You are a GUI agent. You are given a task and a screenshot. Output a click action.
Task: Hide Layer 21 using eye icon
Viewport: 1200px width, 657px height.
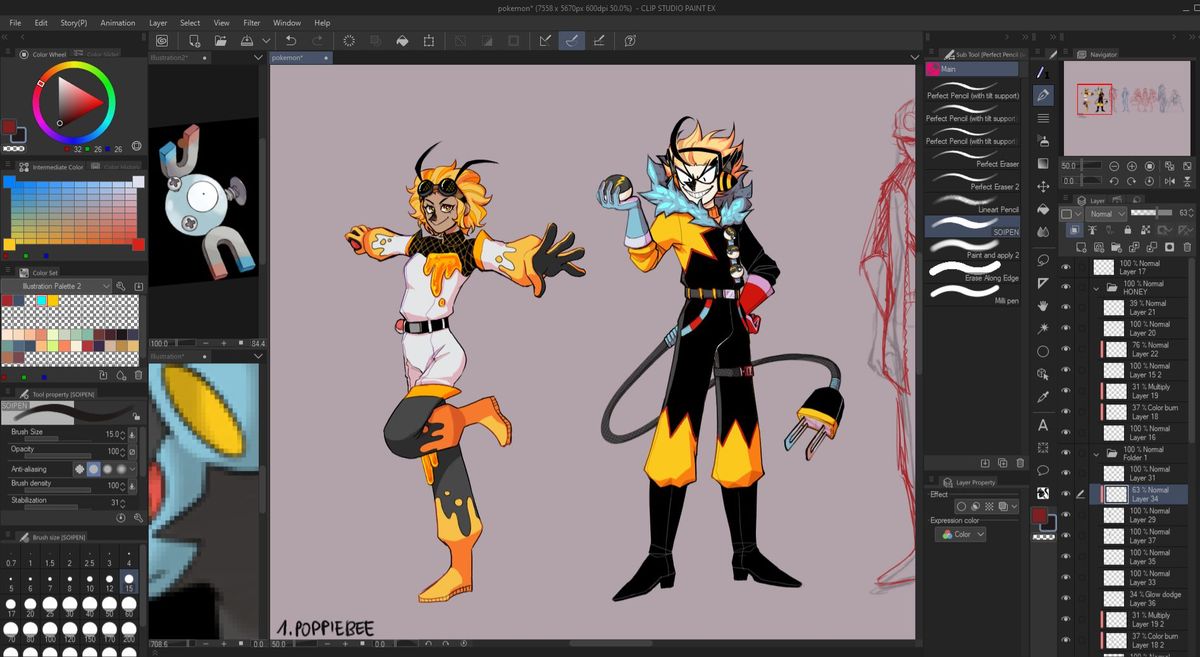1065,308
